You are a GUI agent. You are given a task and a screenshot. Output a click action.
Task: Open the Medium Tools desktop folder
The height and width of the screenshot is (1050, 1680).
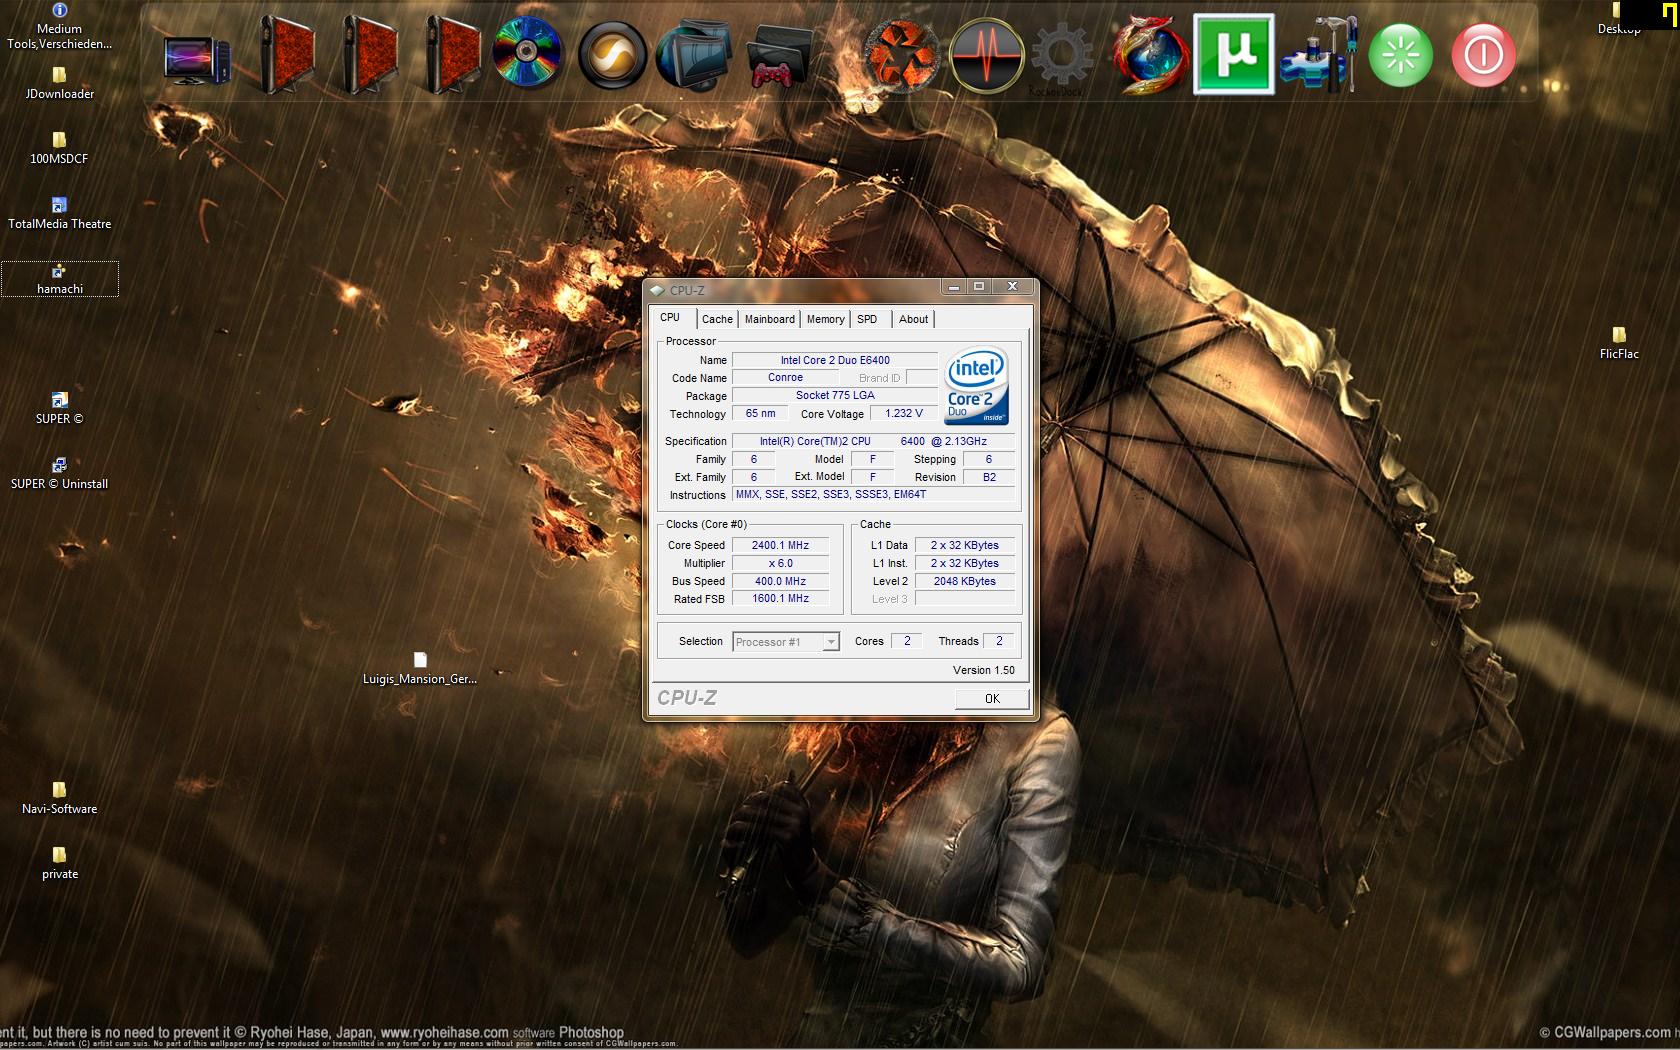coord(59,27)
